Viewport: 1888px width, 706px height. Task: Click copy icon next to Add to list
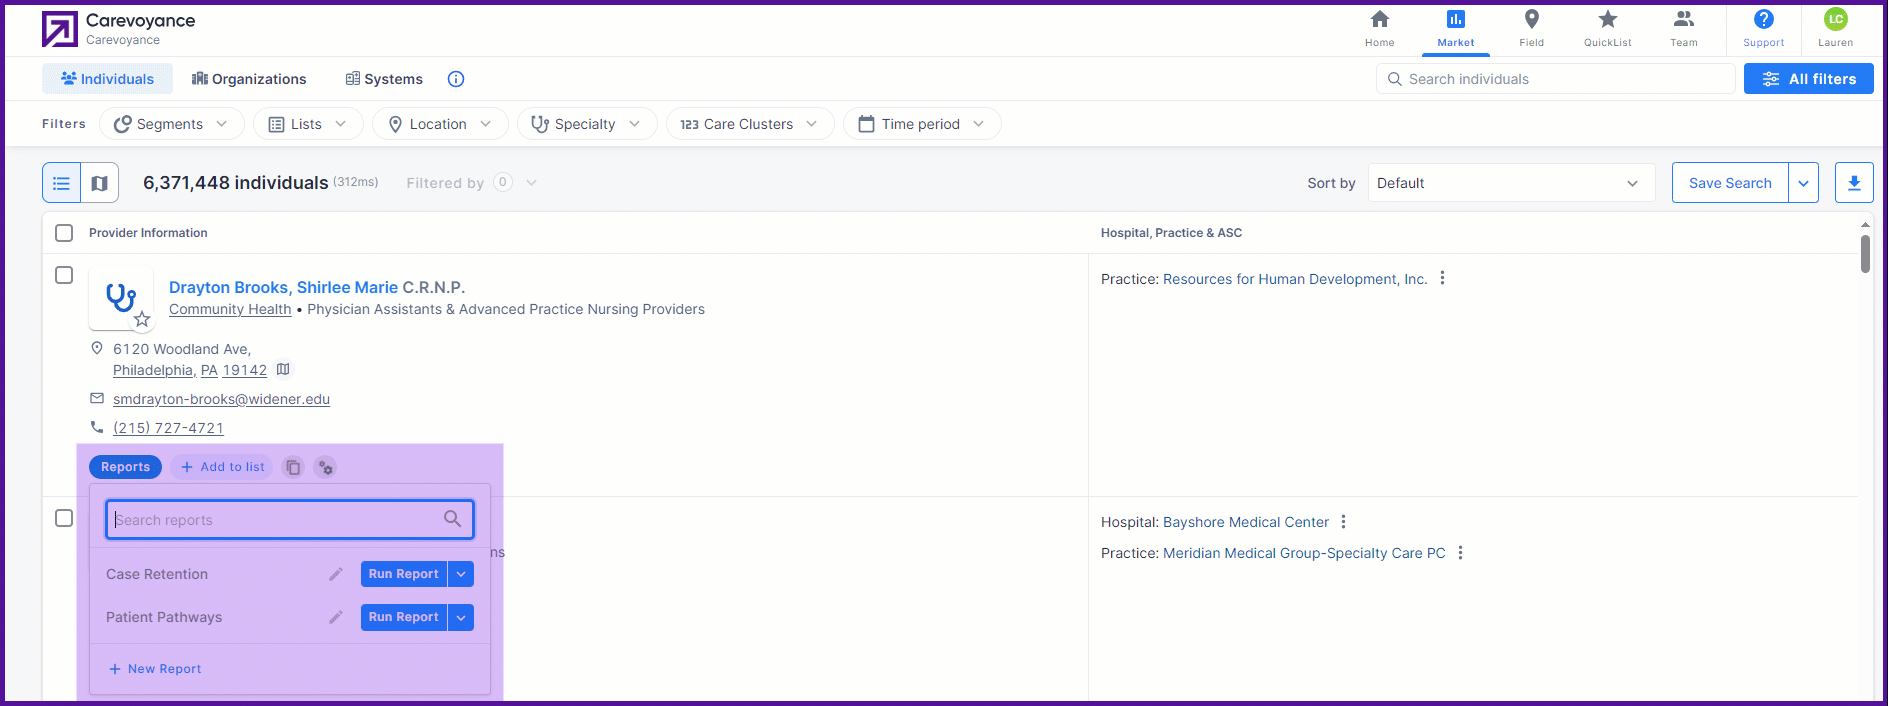pos(293,467)
